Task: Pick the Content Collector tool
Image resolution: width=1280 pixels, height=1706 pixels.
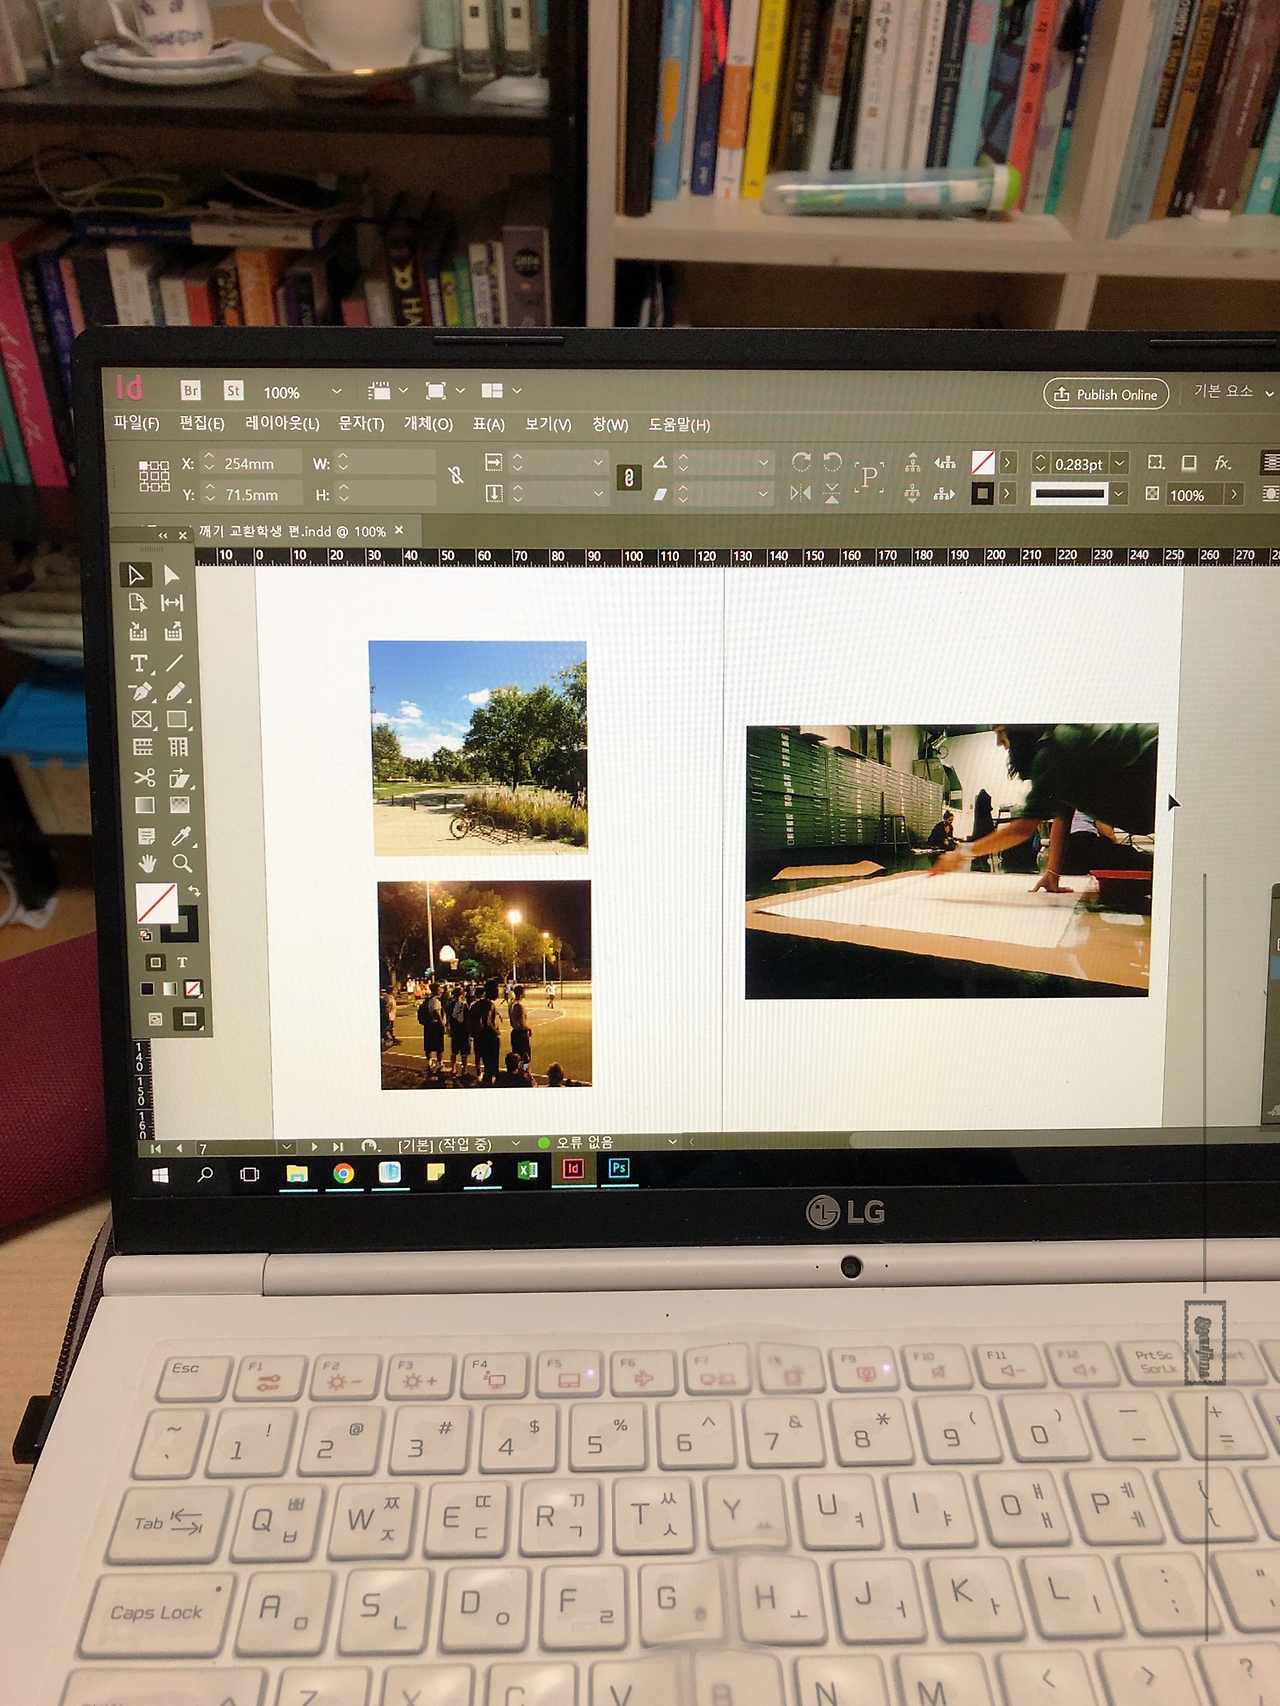Action: pyautogui.click(x=138, y=632)
